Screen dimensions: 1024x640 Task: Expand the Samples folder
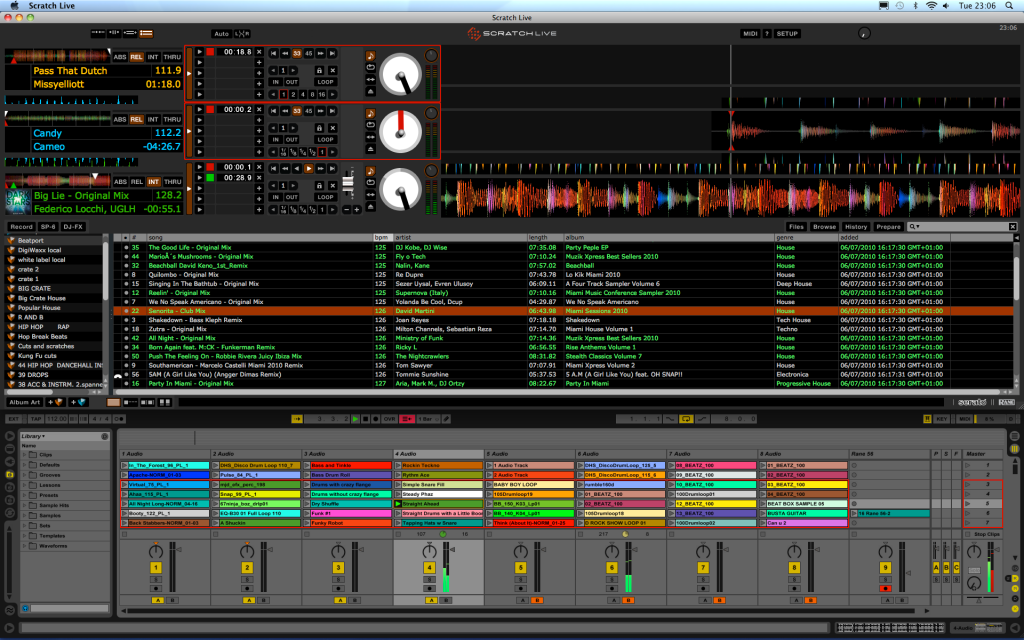coord(25,515)
